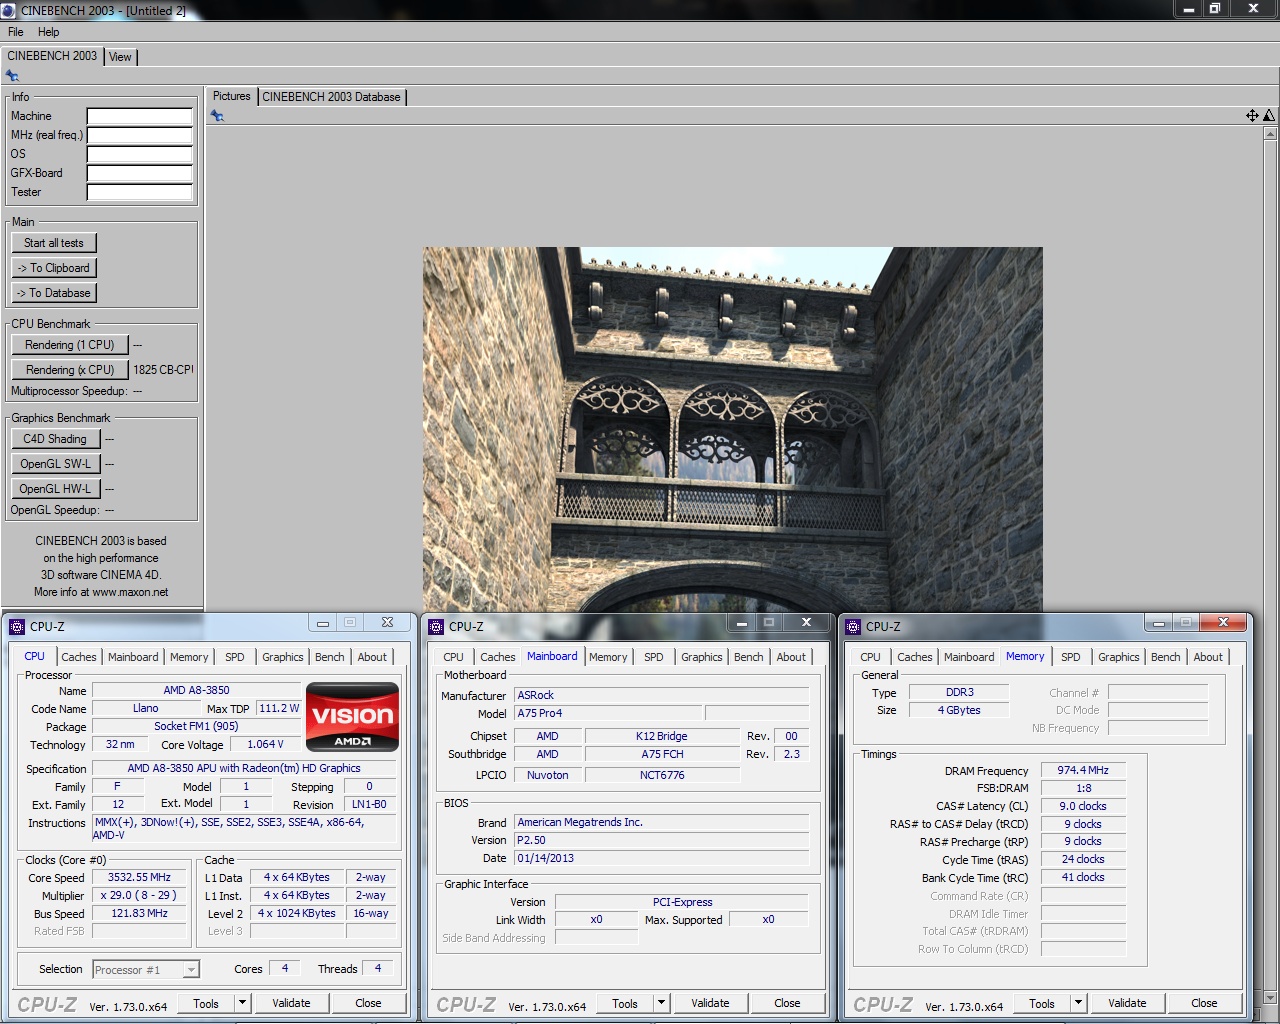Screen dimensions: 1280x1024
Task: Open Bench tab in left CPU-Z window
Action: [329, 657]
